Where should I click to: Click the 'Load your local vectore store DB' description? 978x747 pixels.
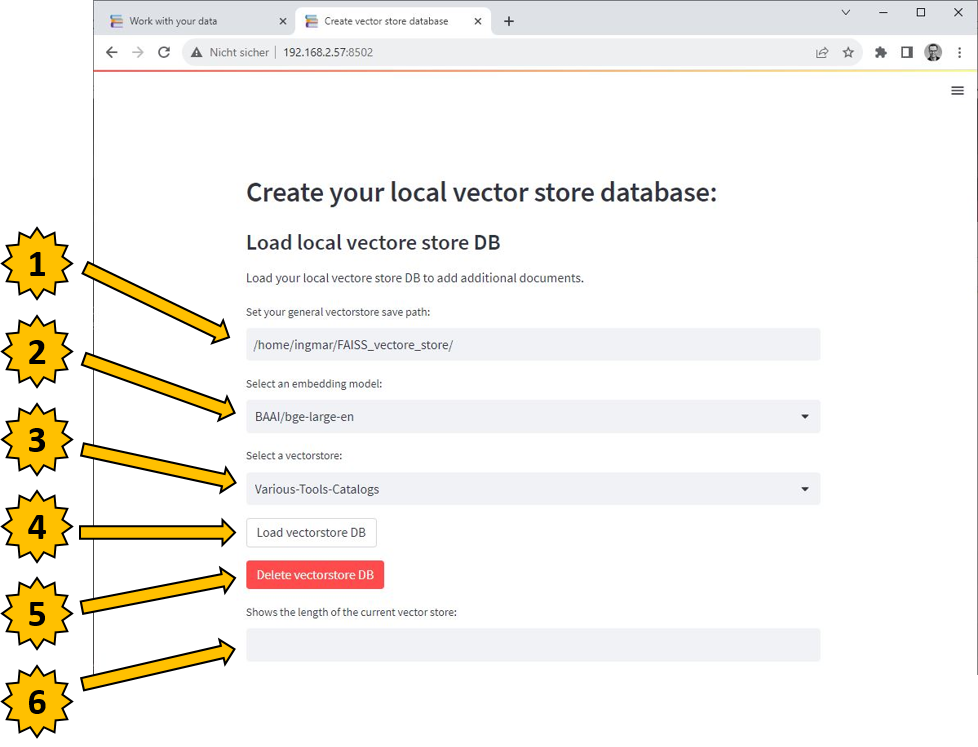415,278
